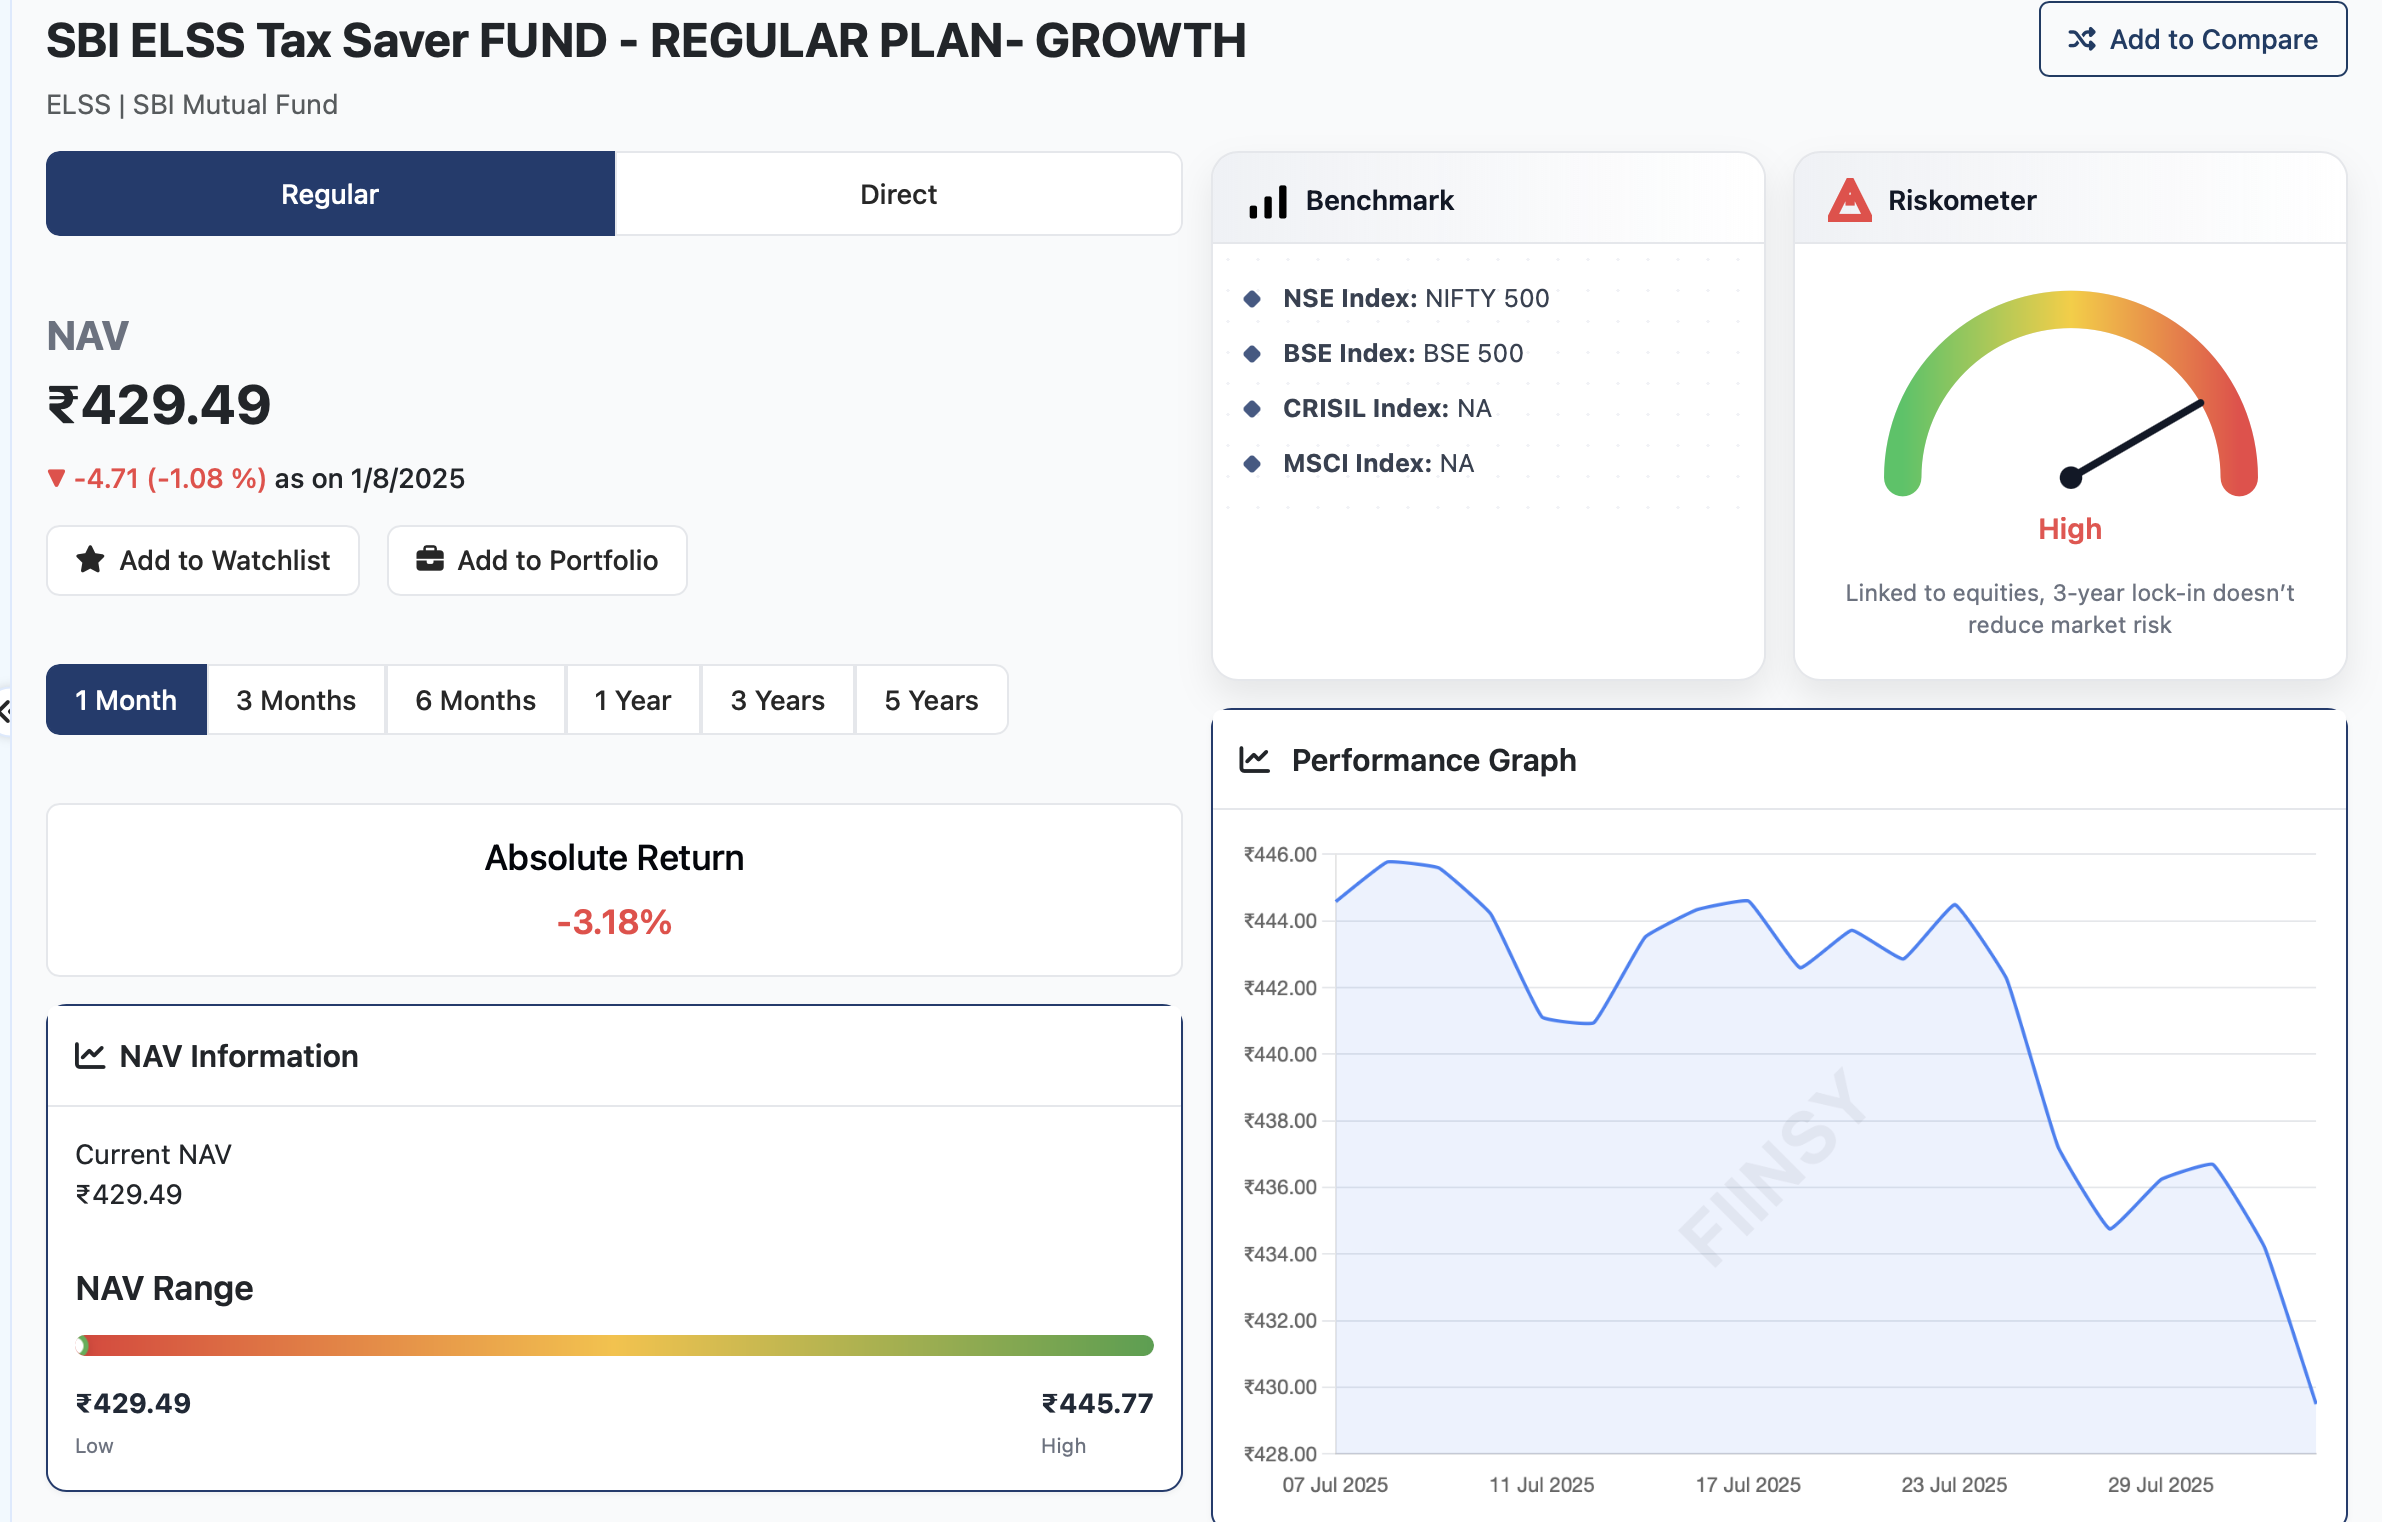The width and height of the screenshot is (2382, 1522).
Task: Click the diamond bullet beside CRISIL Index
Action: coord(1251,409)
